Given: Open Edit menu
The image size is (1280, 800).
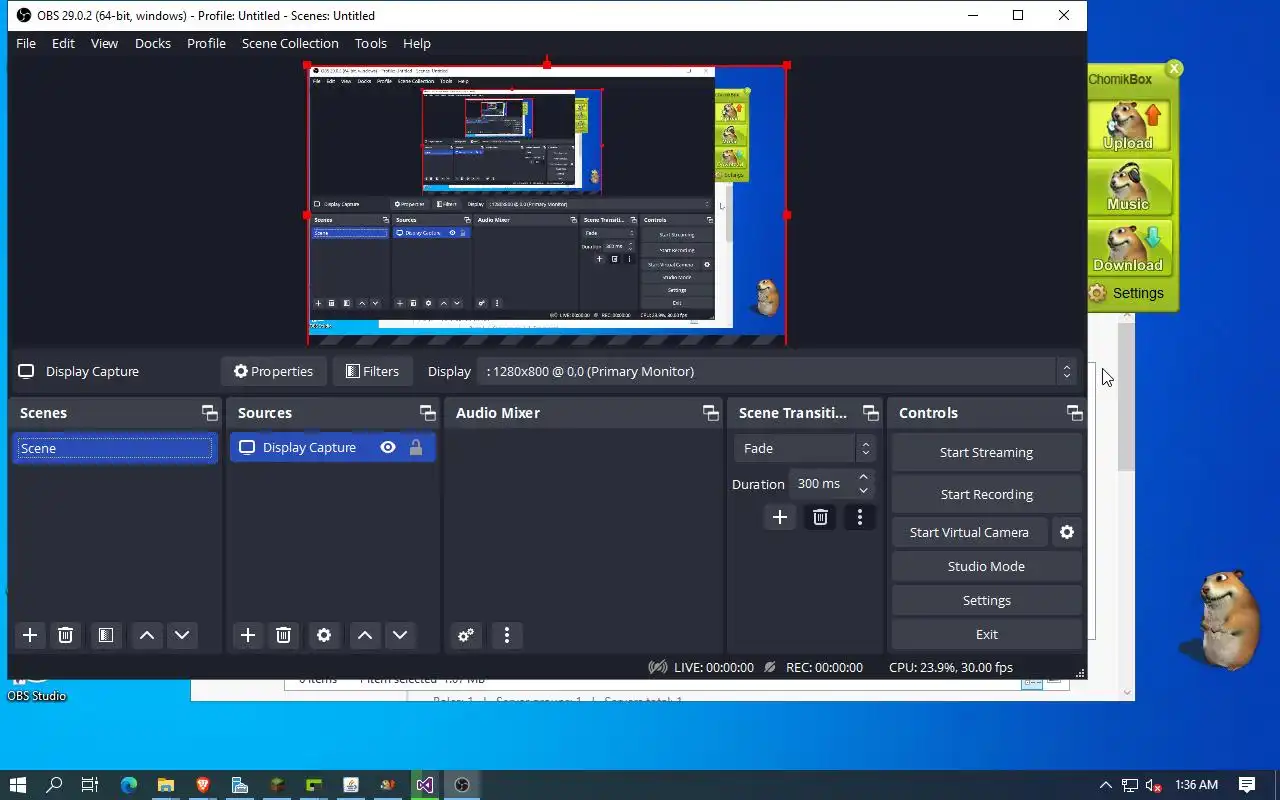Looking at the screenshot, I should tap(63, 43).
